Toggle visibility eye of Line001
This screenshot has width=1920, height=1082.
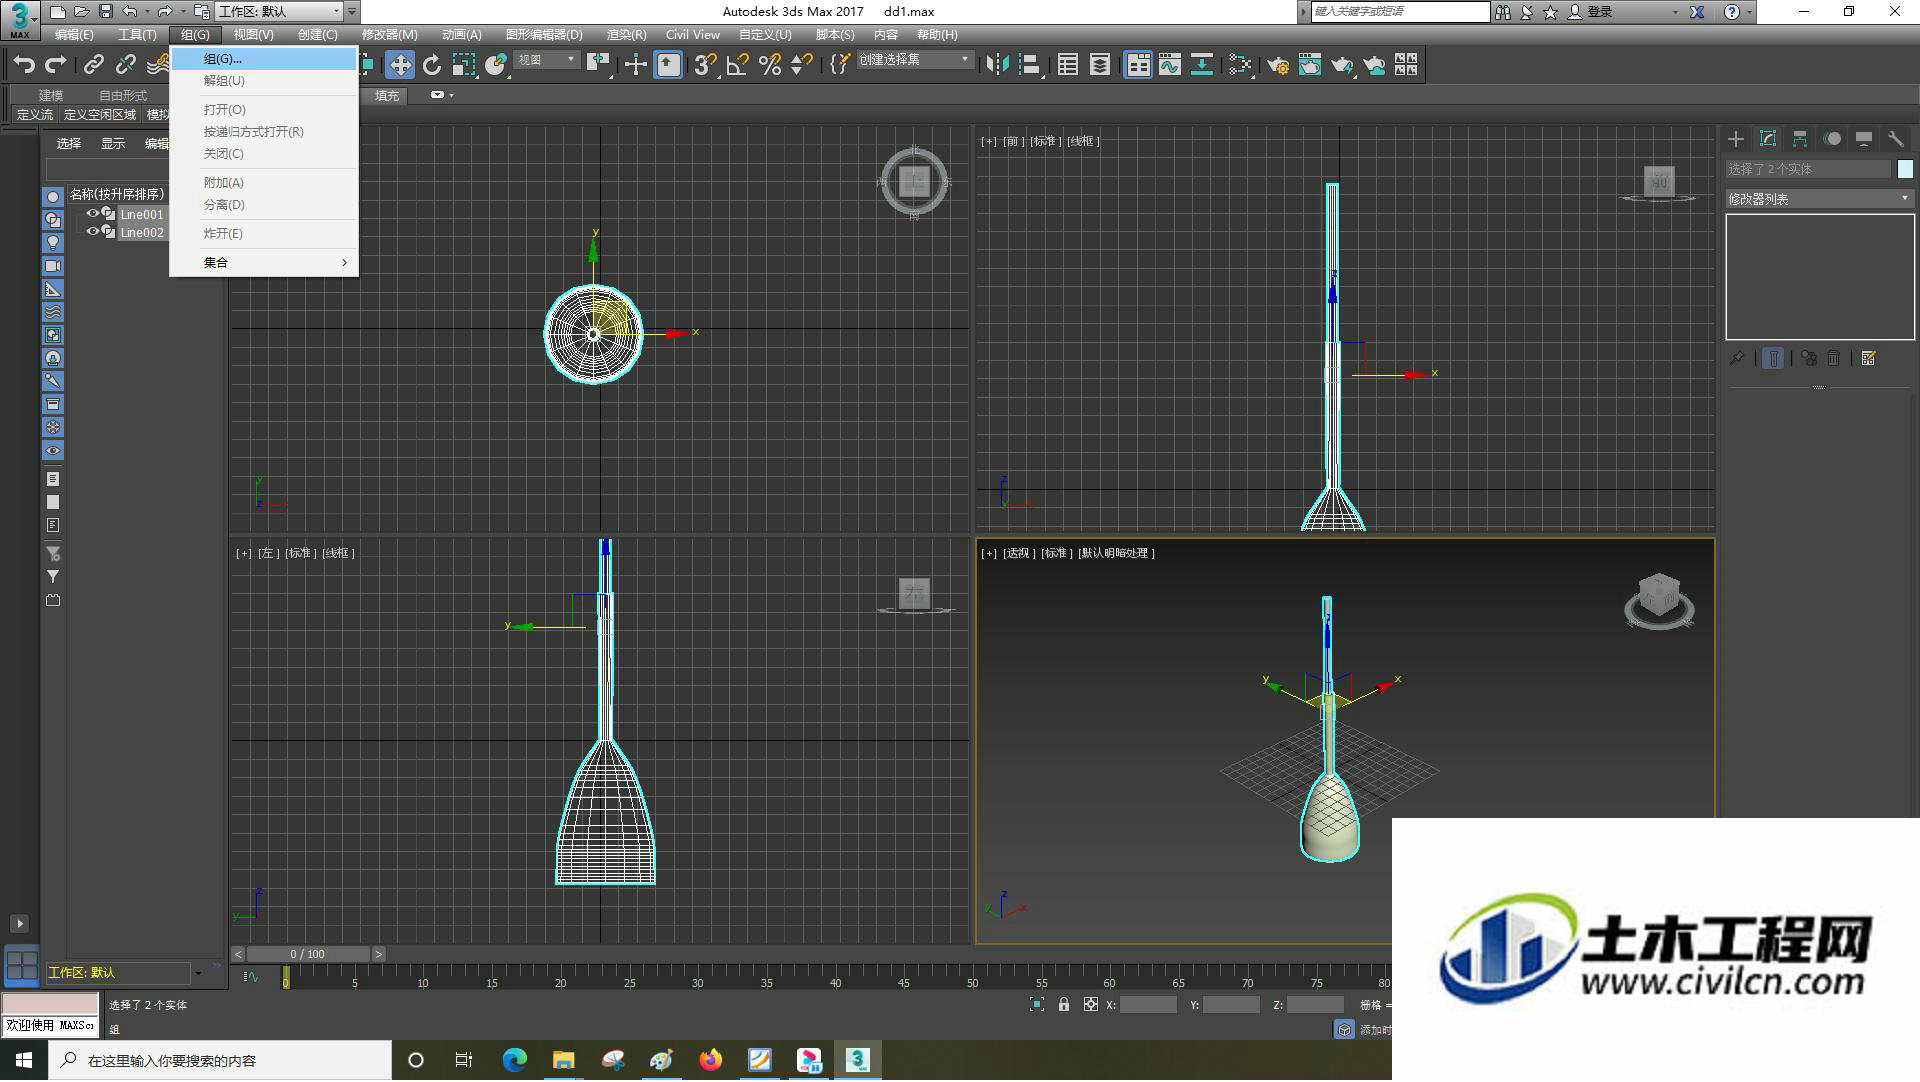point(92,213)
